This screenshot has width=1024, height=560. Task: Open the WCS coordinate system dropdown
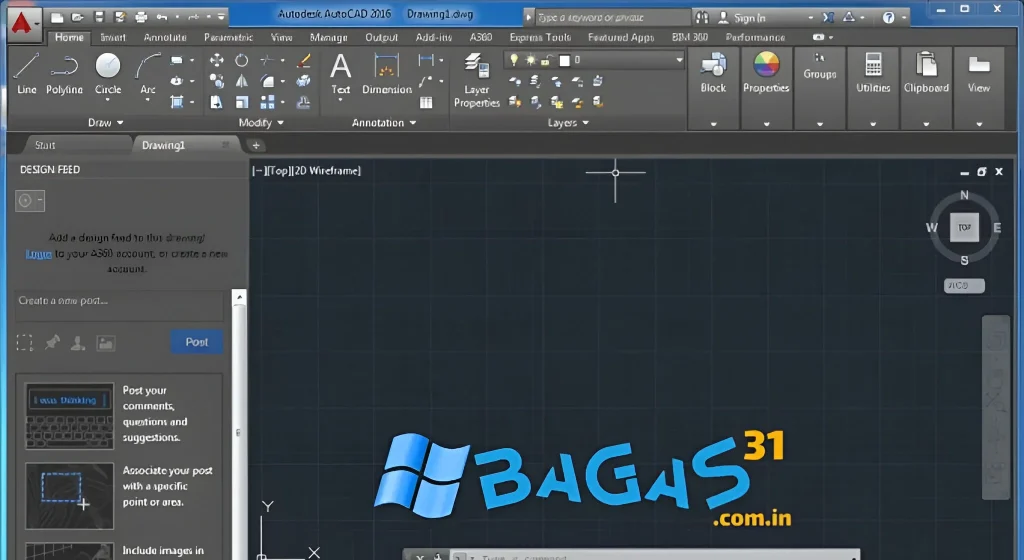click(965, 285)
